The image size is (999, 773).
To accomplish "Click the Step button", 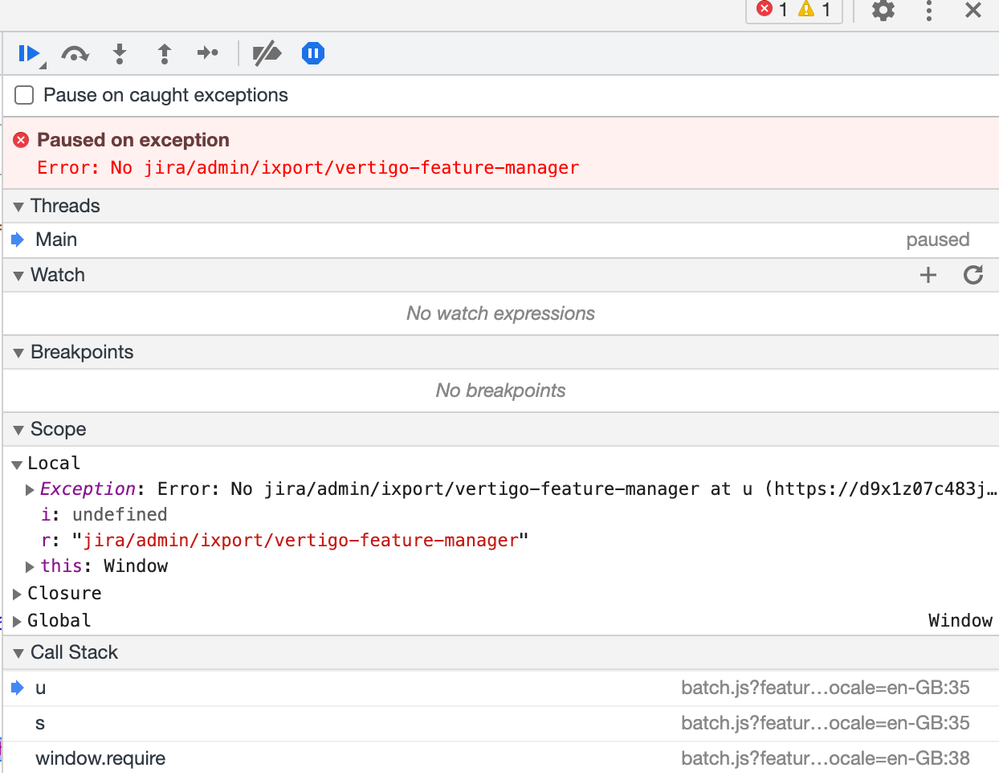I will coord(208,53).
